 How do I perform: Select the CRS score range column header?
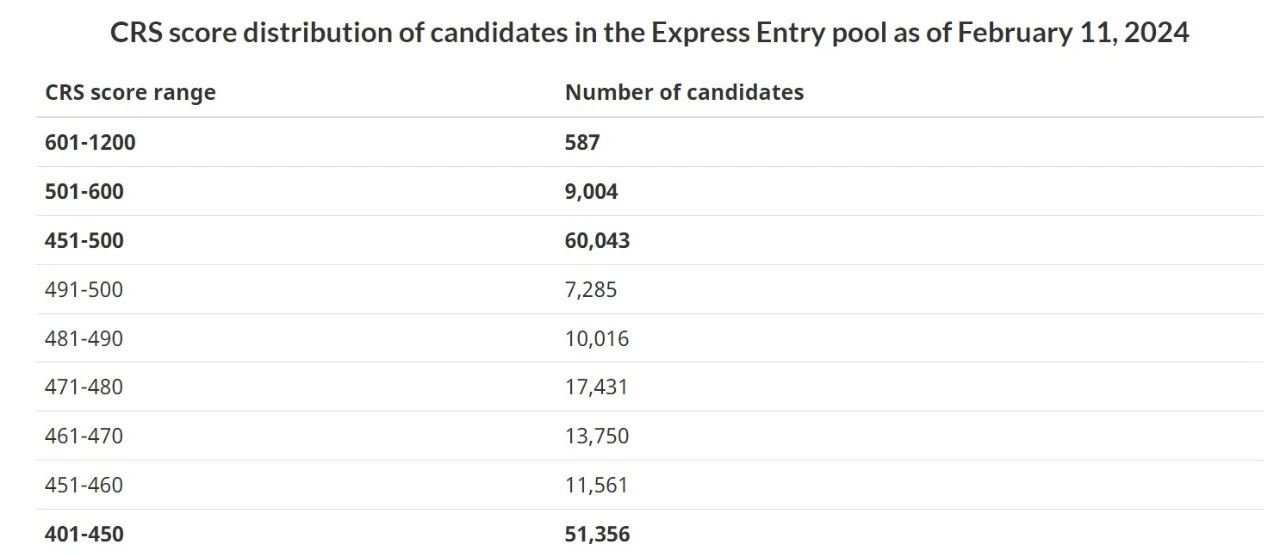tap(130, 92)
